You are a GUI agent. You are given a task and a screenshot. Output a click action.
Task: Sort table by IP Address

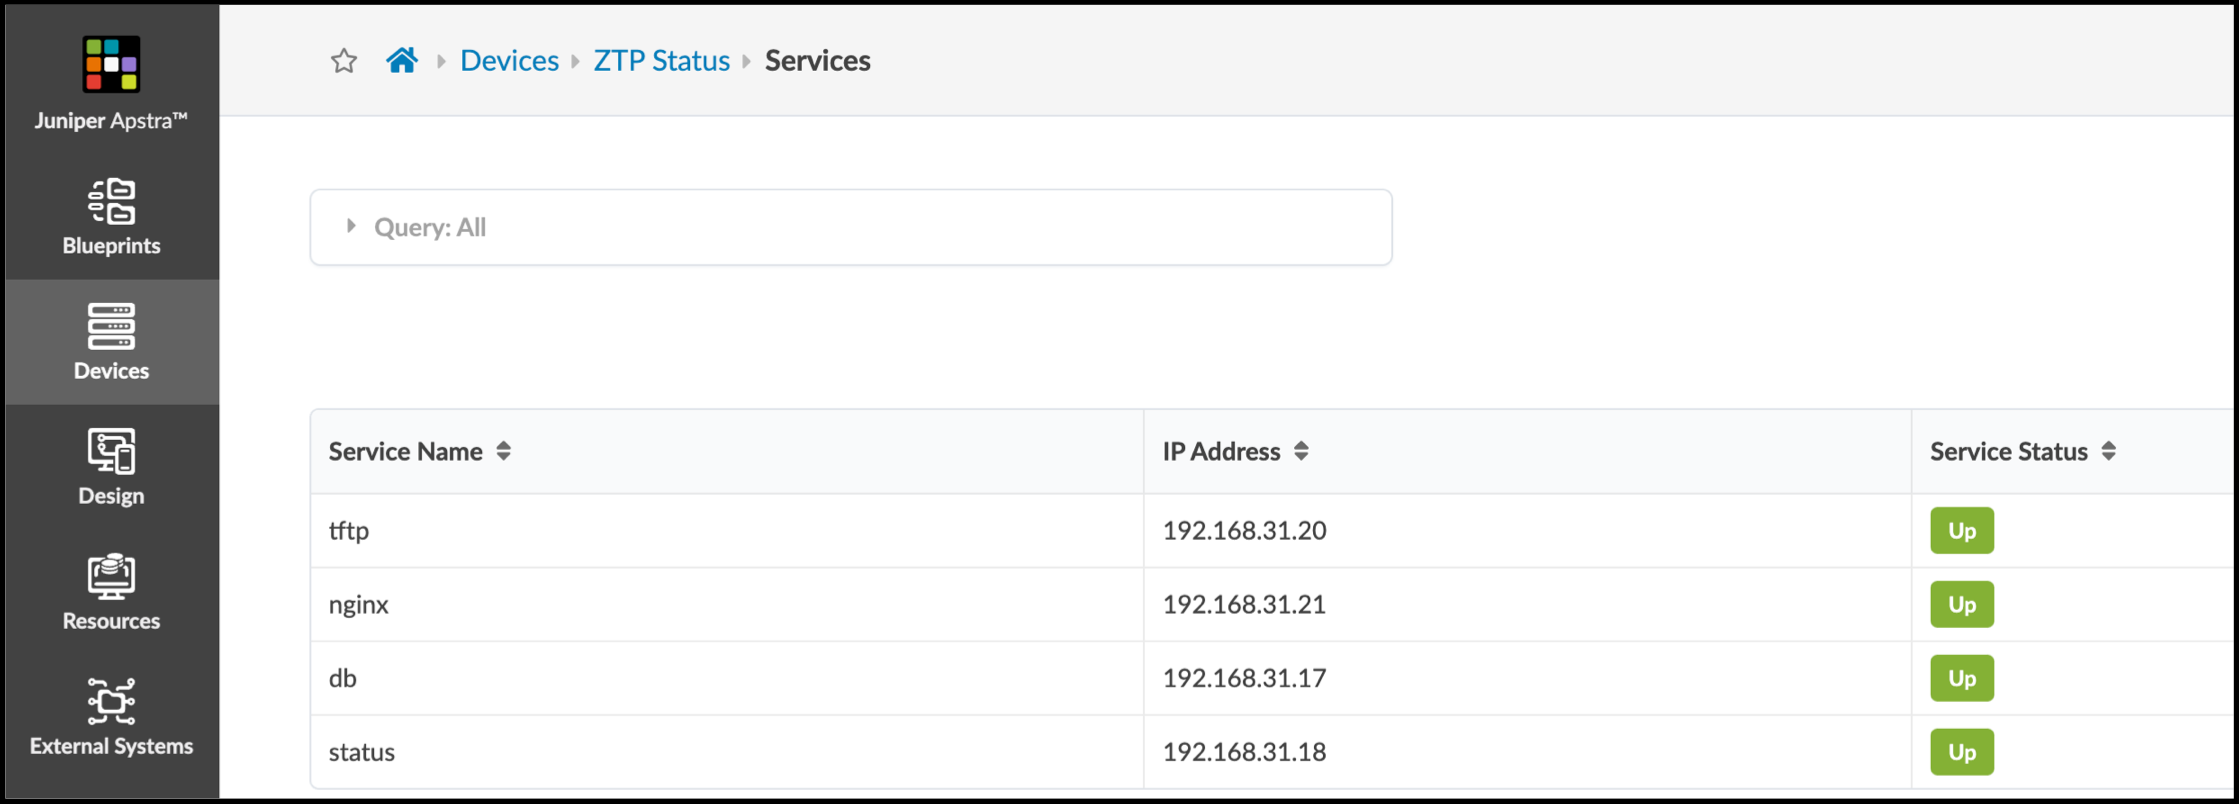pos(1301,452)
